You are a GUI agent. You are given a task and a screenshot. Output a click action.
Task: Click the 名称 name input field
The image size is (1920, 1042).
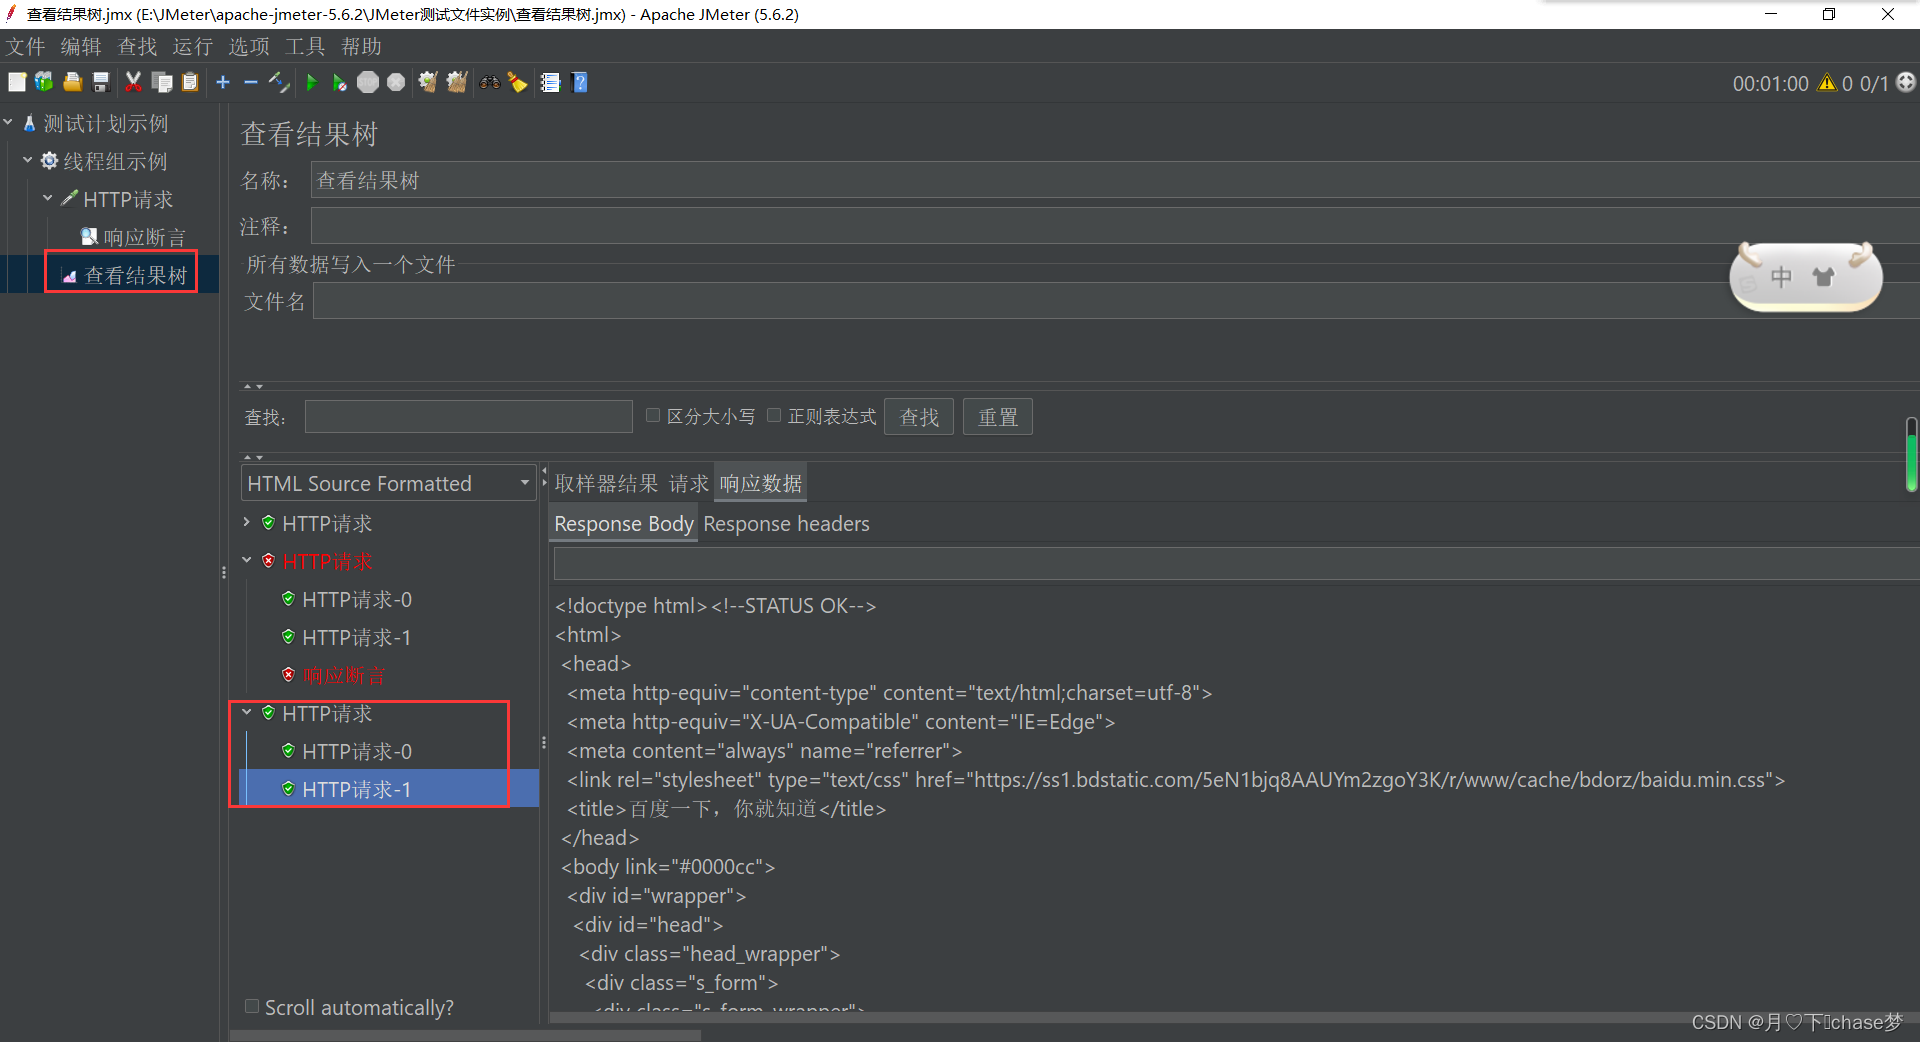click(1115, 180)
